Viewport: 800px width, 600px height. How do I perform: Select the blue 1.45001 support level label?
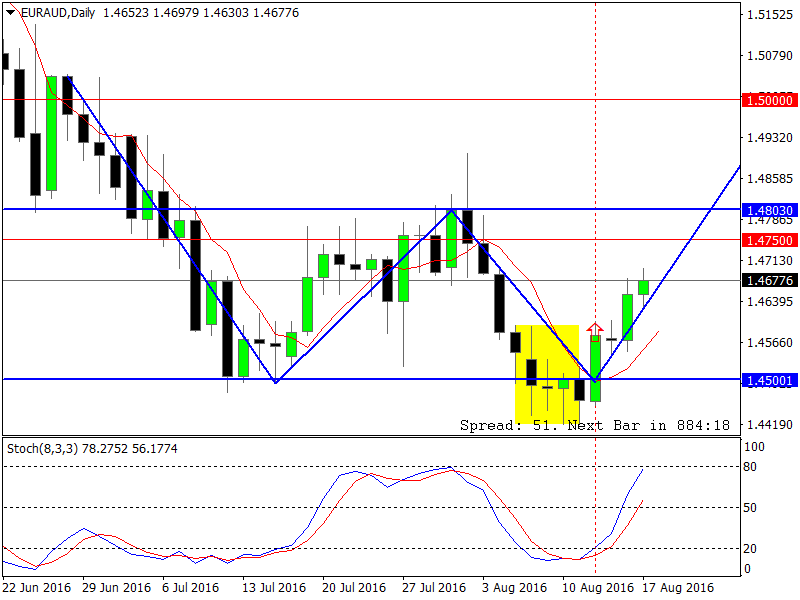(x=769, y=381)
